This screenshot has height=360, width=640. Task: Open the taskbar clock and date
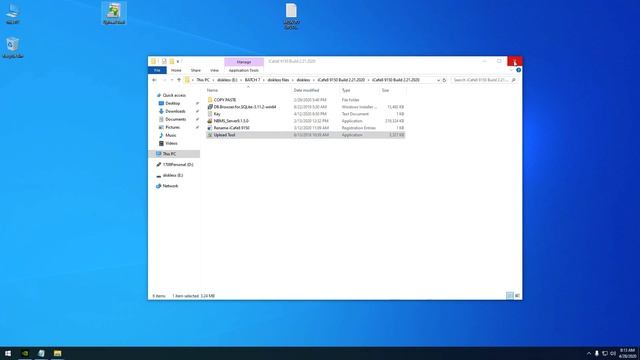click(x=627, y=353)
